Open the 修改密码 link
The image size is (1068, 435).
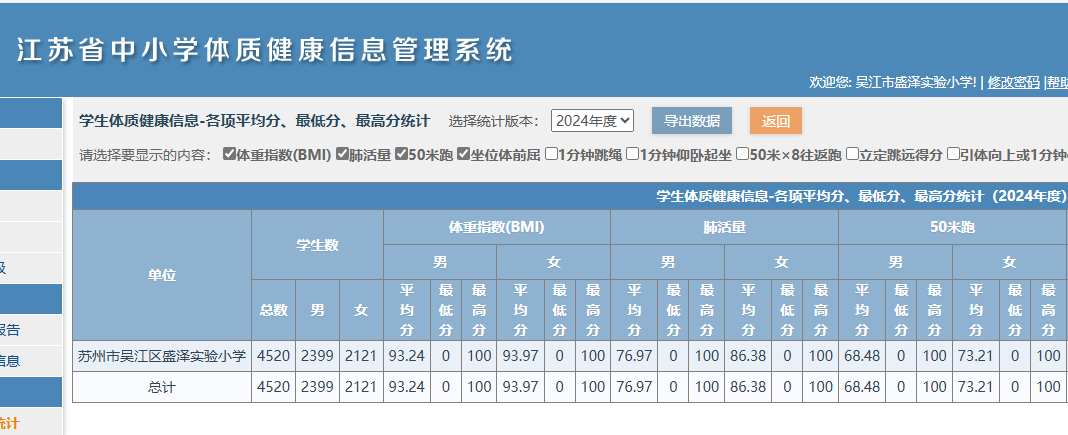(1014, 82)
